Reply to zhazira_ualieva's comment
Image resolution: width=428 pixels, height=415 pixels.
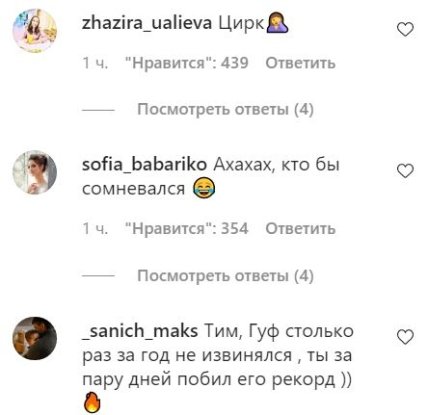300,63
